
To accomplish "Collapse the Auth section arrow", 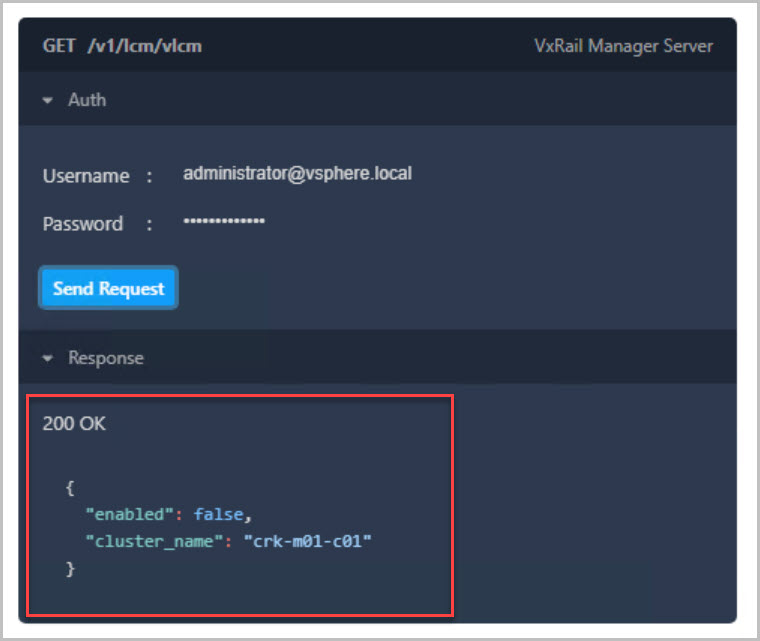I will click(48, 100).
